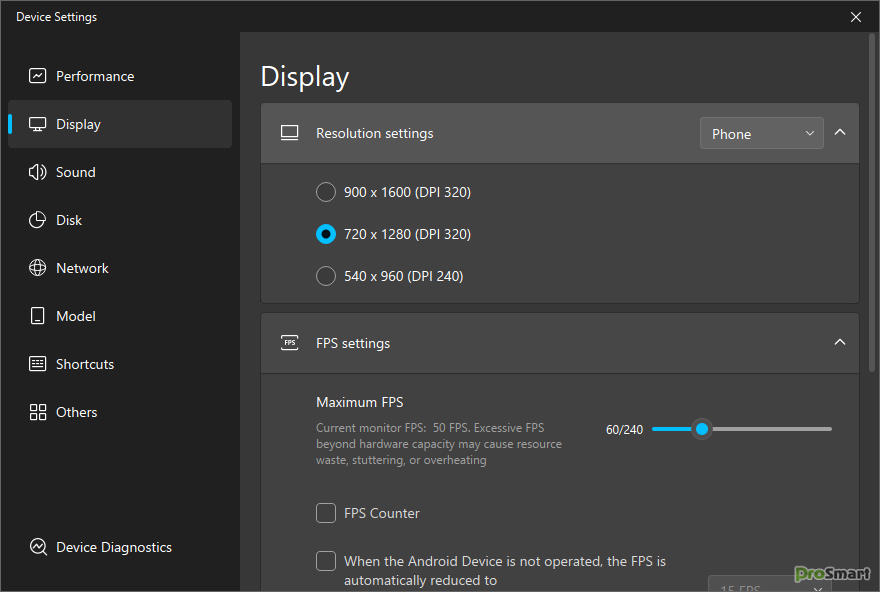This screenshot has width=880, height=592.
Task: Check the auto-reduce FPS when not operated box
Action: tap(326, 561)
